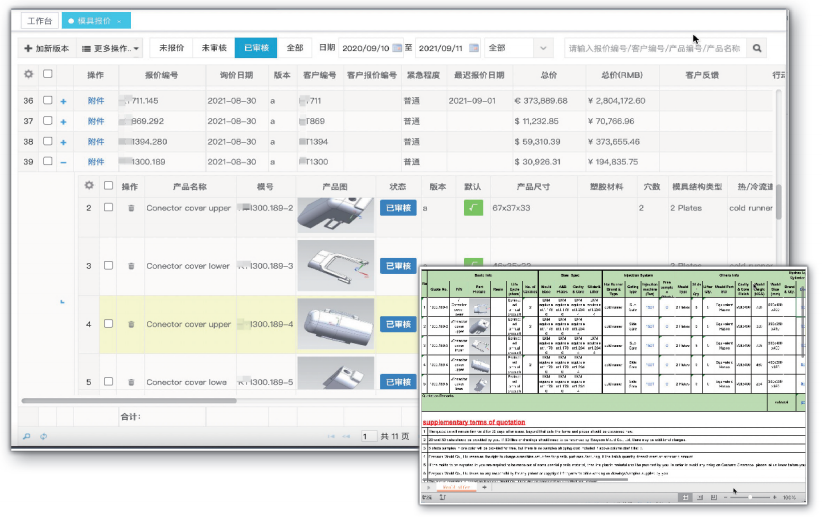Click the footer refresh icon
The image size is (822, 519).
tap(44, 436)
